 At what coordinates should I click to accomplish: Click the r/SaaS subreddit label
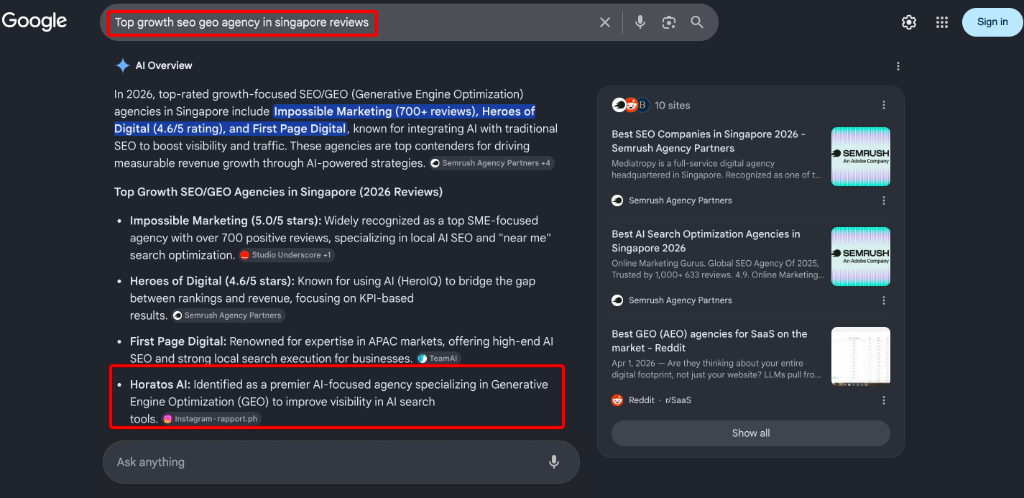tap(678, 400)
